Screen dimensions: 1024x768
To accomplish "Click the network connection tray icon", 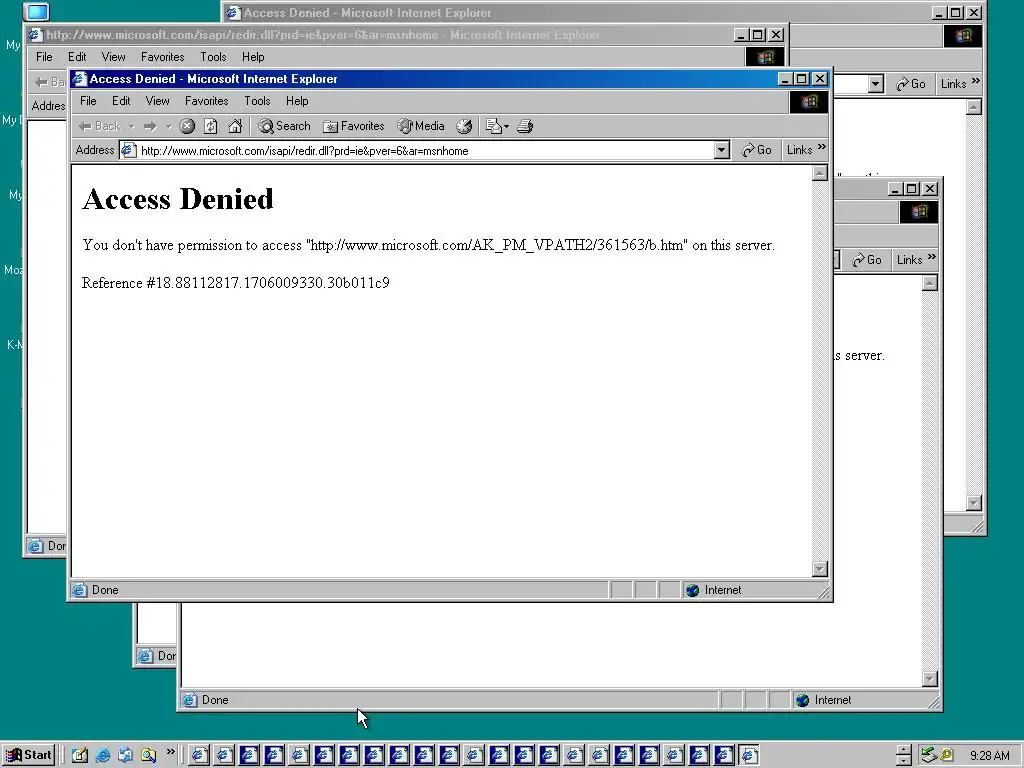I will tap(929, 755).
